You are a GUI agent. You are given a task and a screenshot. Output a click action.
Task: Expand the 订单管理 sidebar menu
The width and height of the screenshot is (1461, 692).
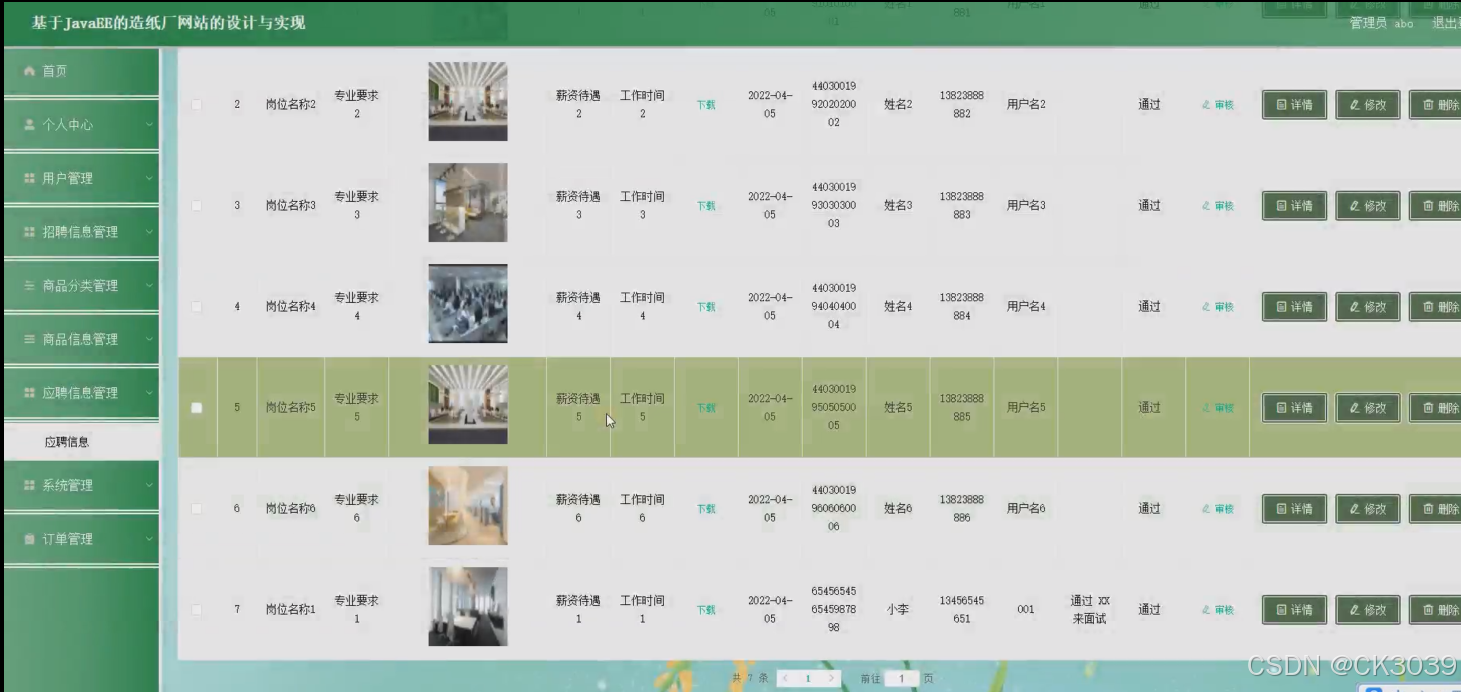tap(81, 539)
